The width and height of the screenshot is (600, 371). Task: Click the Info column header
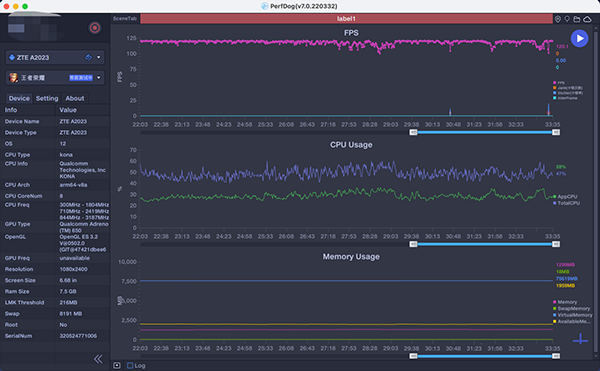11,110
